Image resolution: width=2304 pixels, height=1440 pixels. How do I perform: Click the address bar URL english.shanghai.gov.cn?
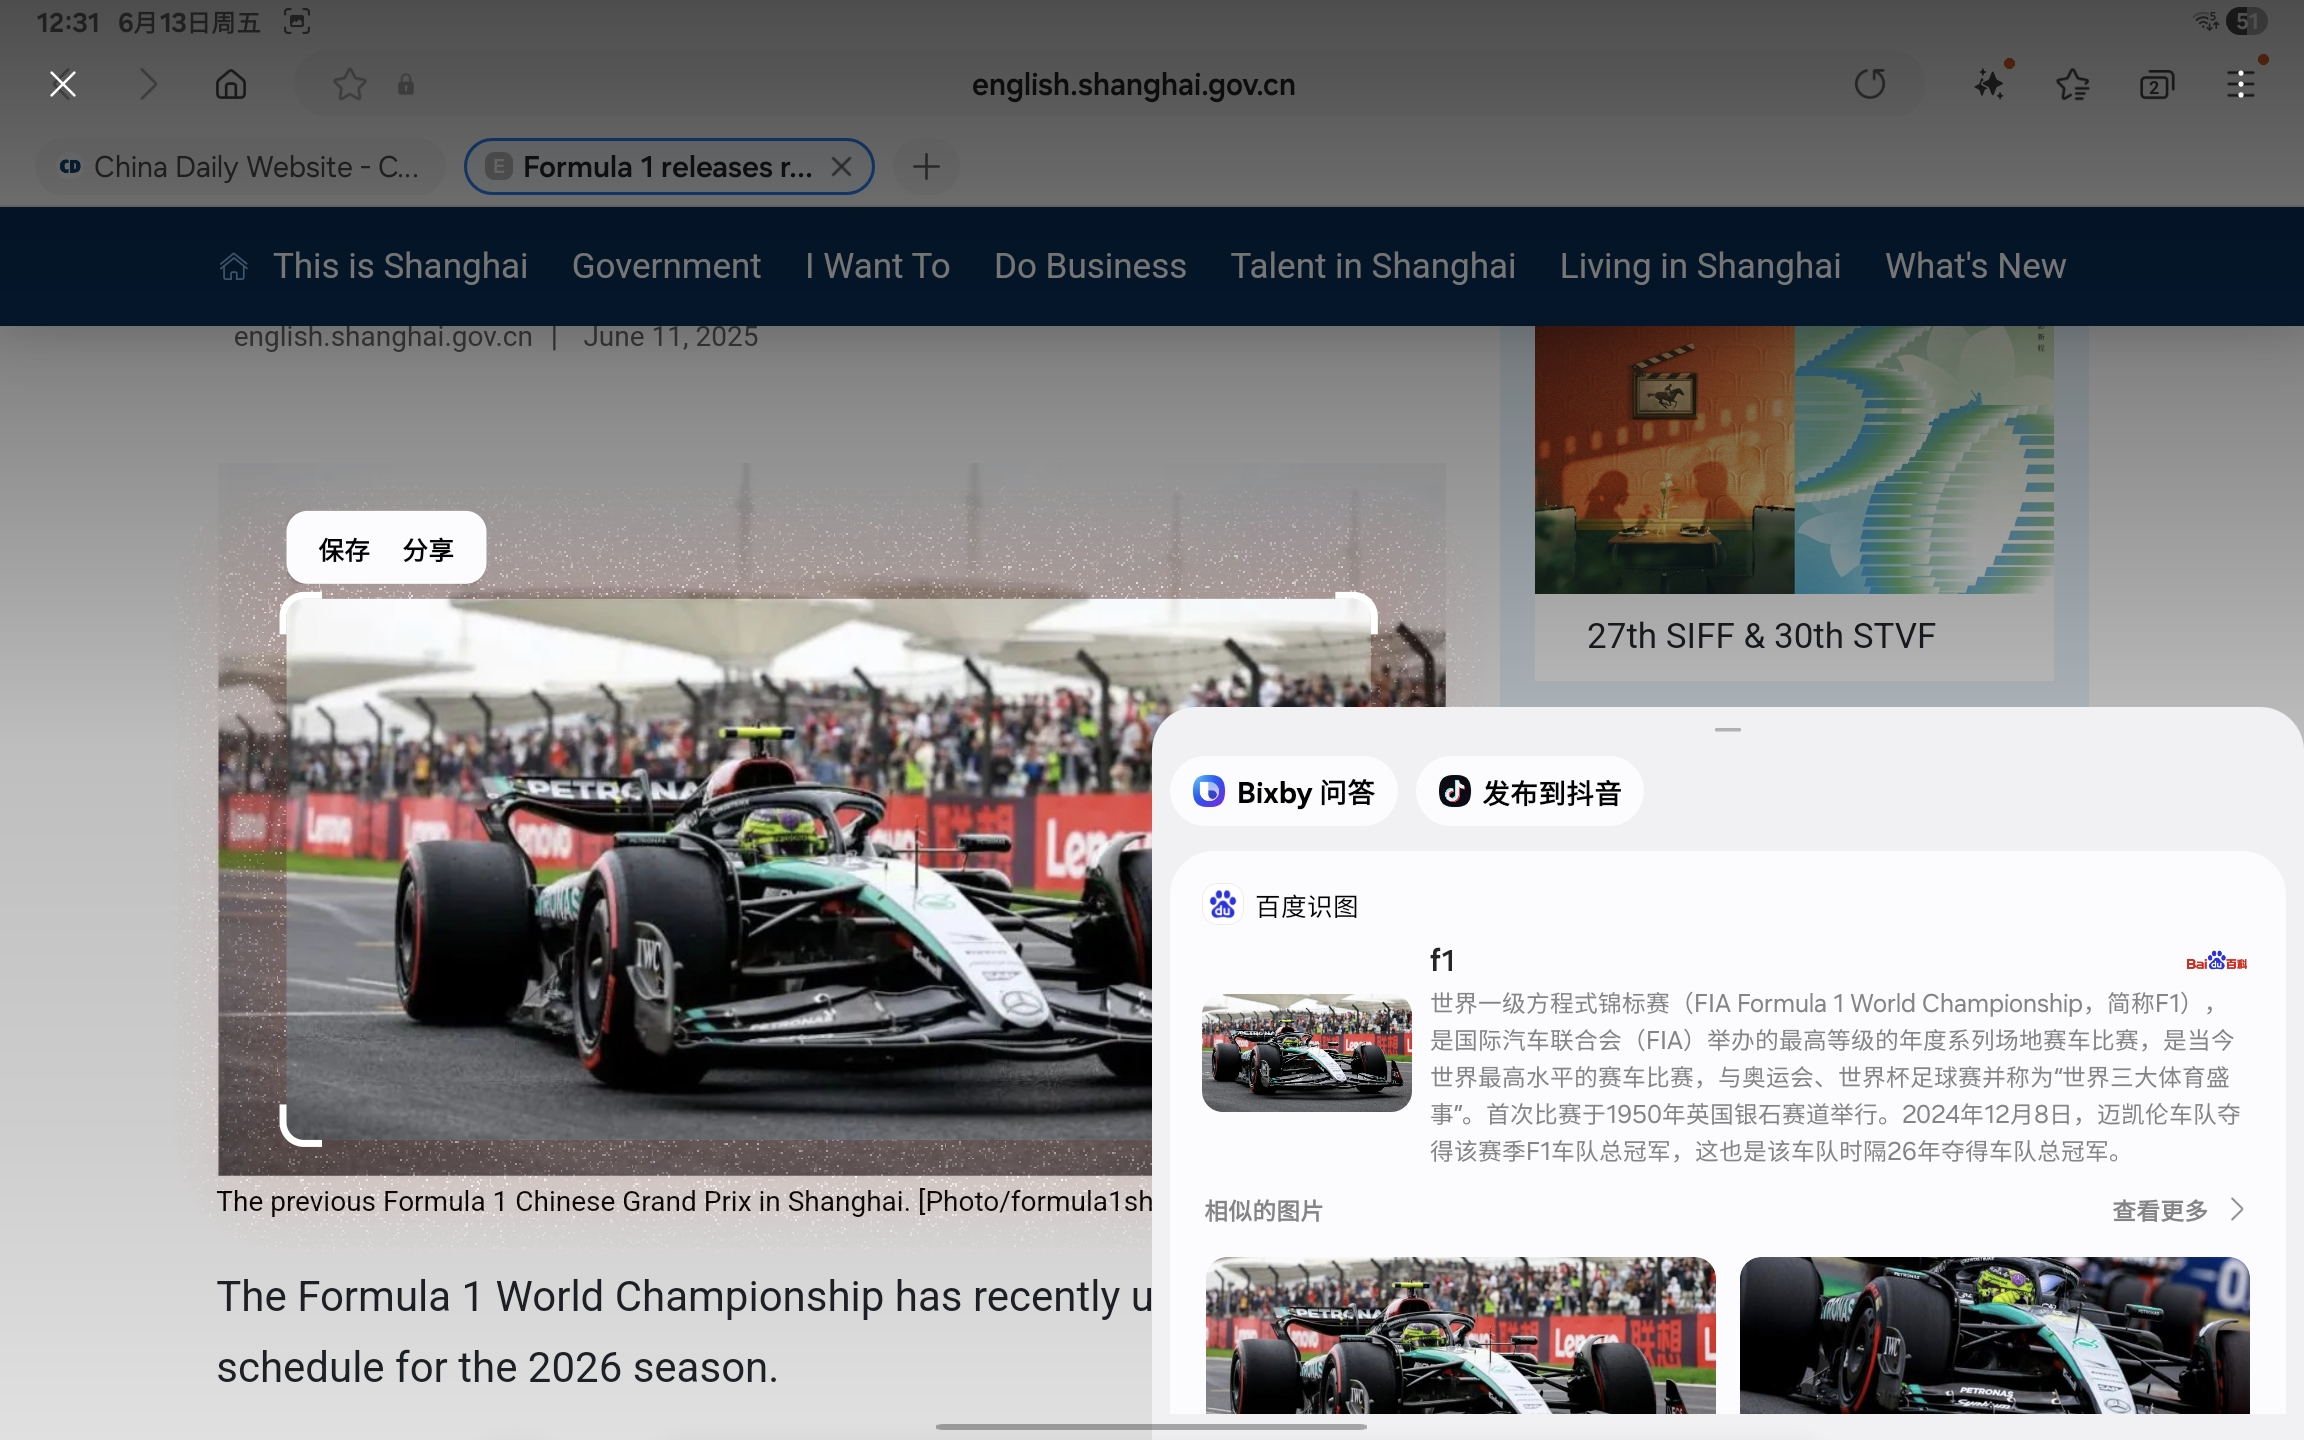pyautogui.click(x=1133, y=85)
